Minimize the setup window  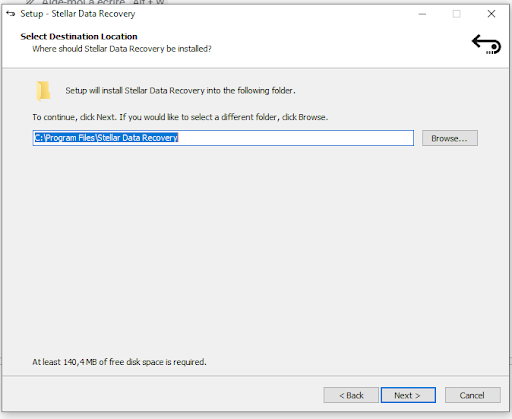[422, 14]
